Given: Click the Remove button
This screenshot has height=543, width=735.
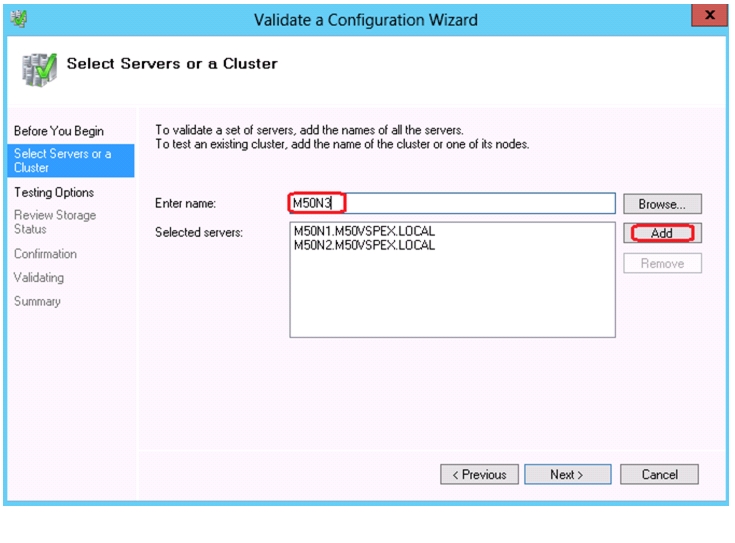Looking at the screenshot, I should point(662,263).
